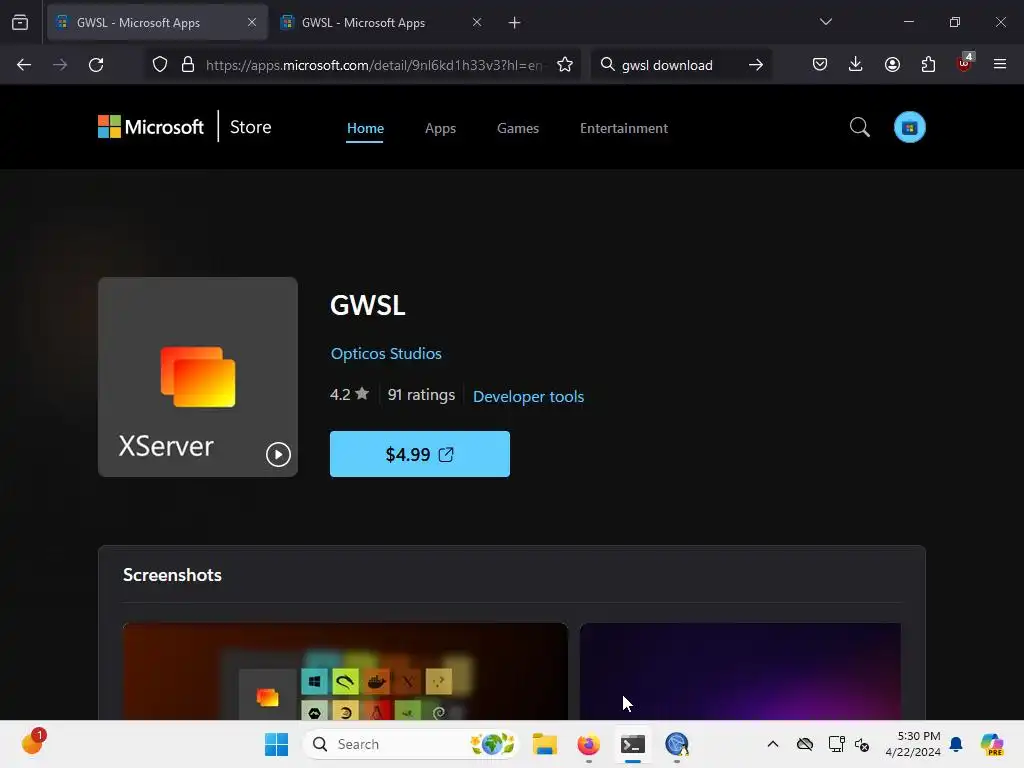This screenshot has height=768, width=1024.
Task: Open File Explorer from the taskbar
Action: (545, 744)
